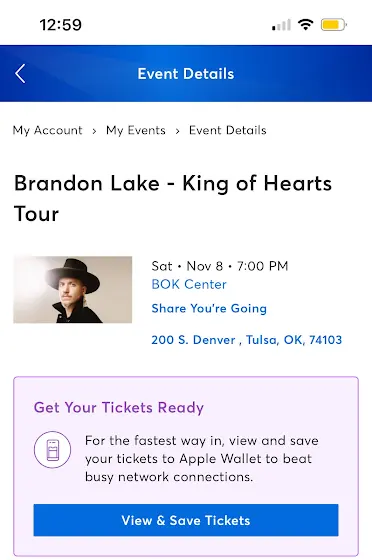Click chevron after My Events breadcrumb
Screen dimensions: 372x560
tap(177, 131)
